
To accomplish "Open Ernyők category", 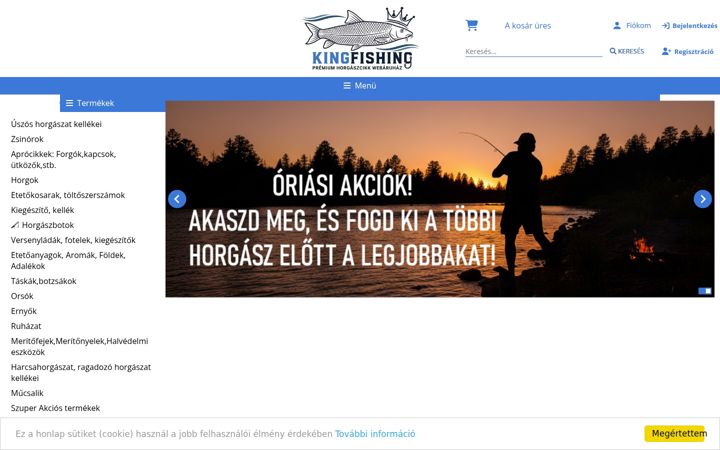I will point(23,311).
